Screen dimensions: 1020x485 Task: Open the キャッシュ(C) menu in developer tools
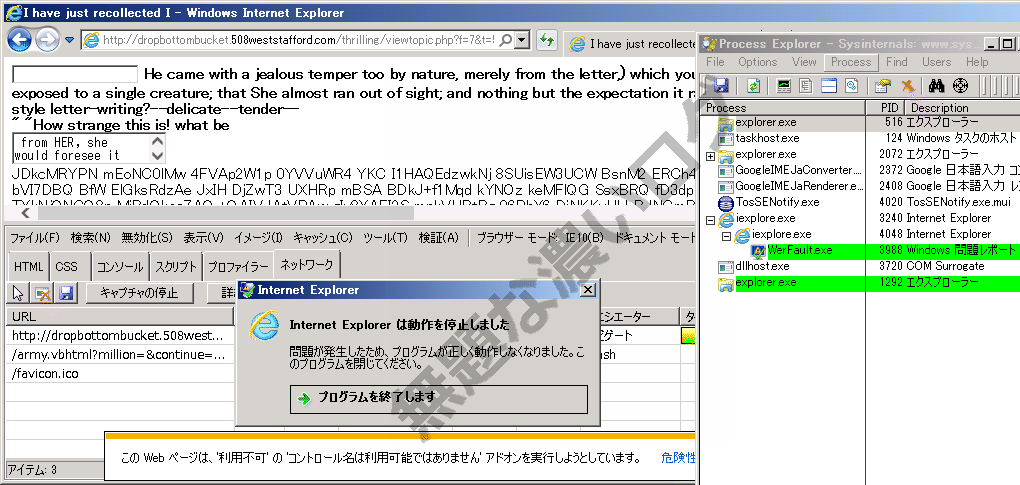pos(323,238)
